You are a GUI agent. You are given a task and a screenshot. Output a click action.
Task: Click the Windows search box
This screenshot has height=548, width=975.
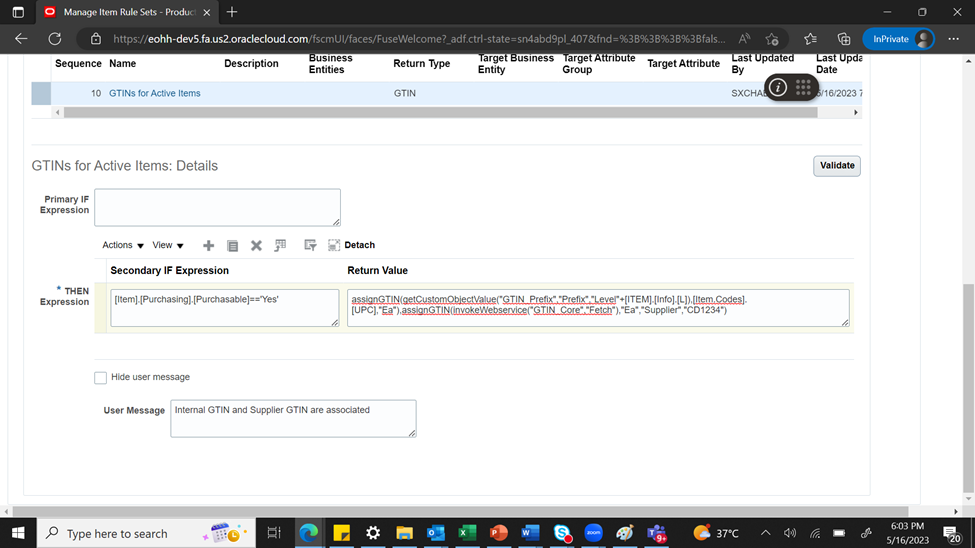coord(146,533)
